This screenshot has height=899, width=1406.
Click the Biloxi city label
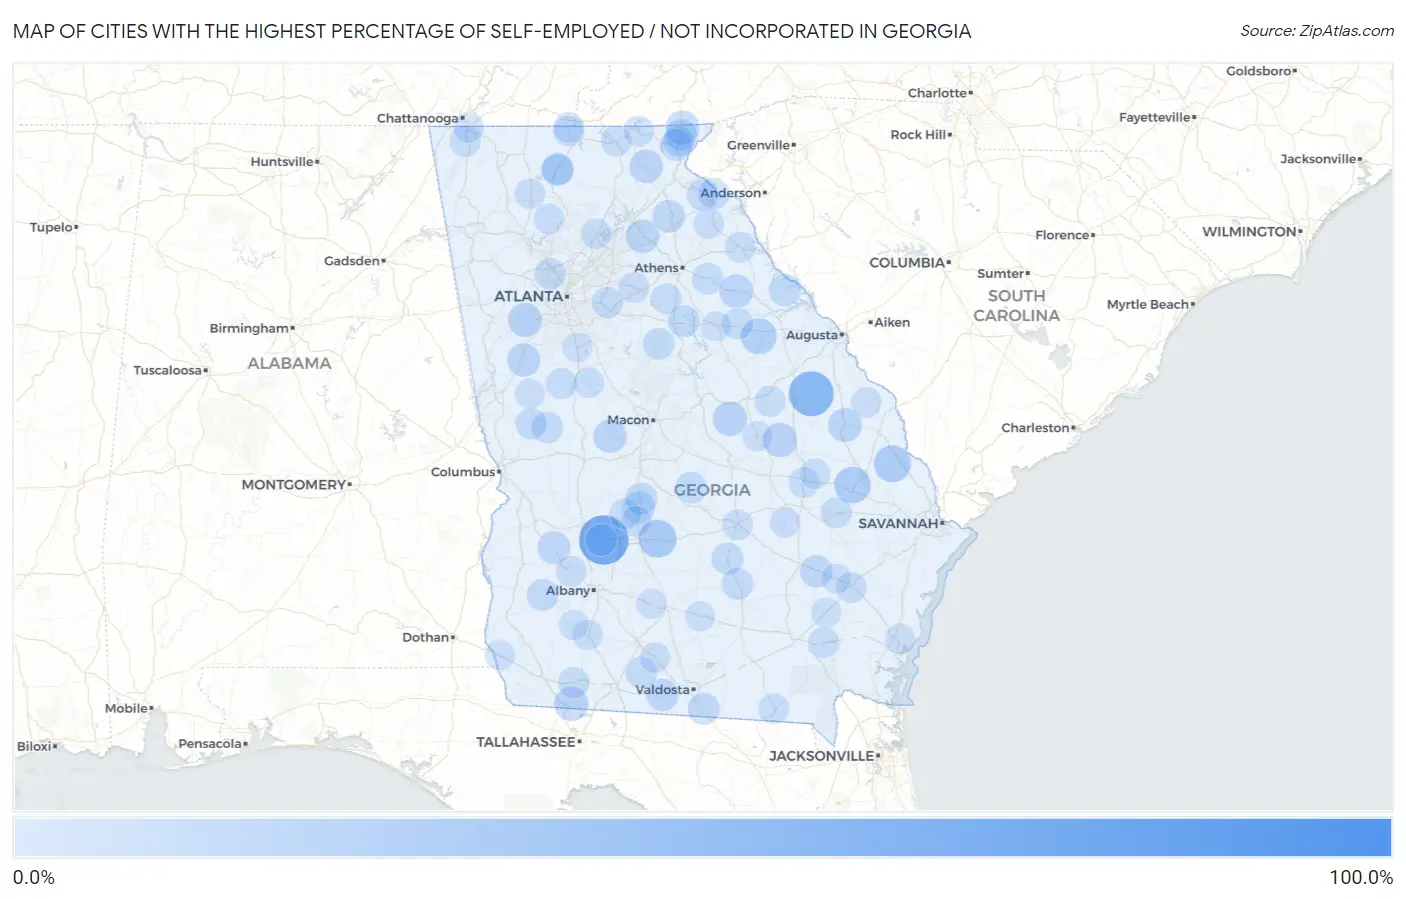(35, 746)
